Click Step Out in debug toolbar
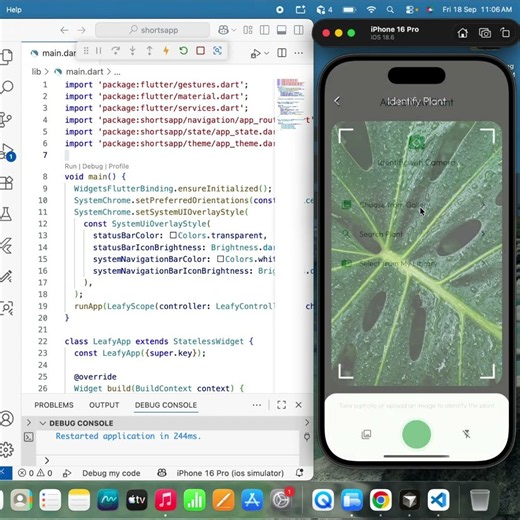 (149, 51)
